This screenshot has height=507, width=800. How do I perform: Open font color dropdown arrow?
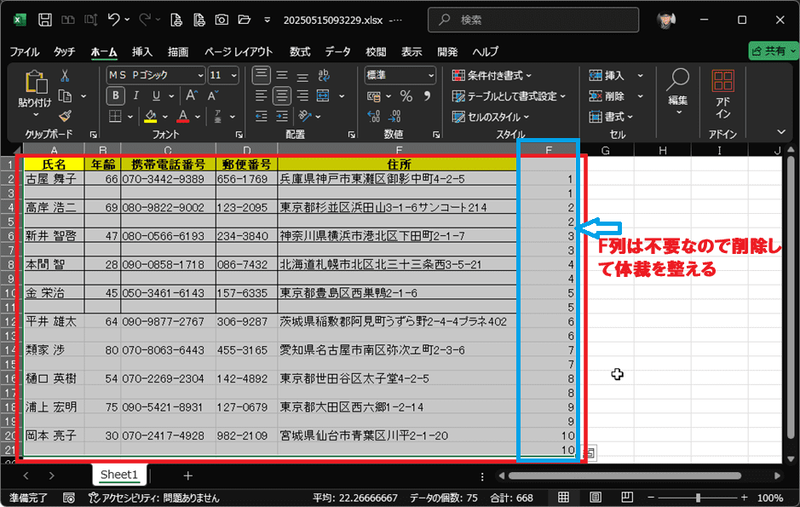pyautogui.click(x=197, y=117)
